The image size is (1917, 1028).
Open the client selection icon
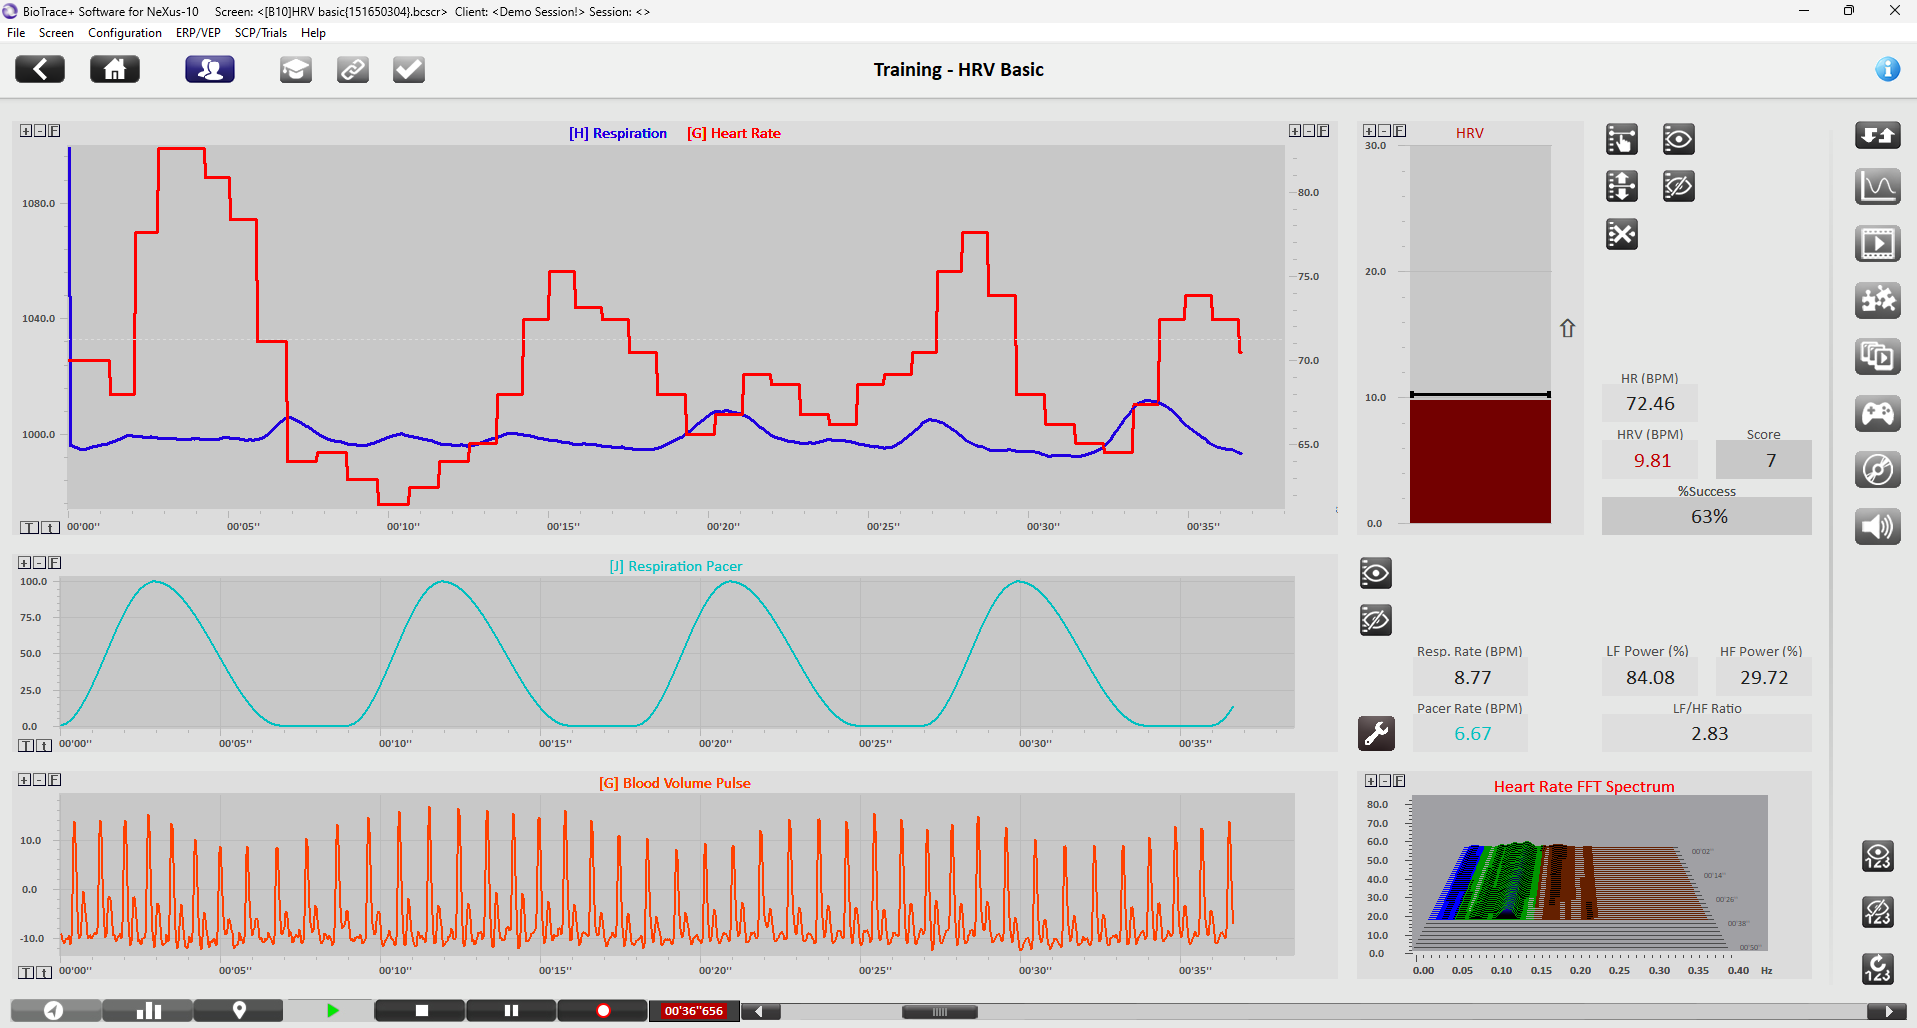210,69
